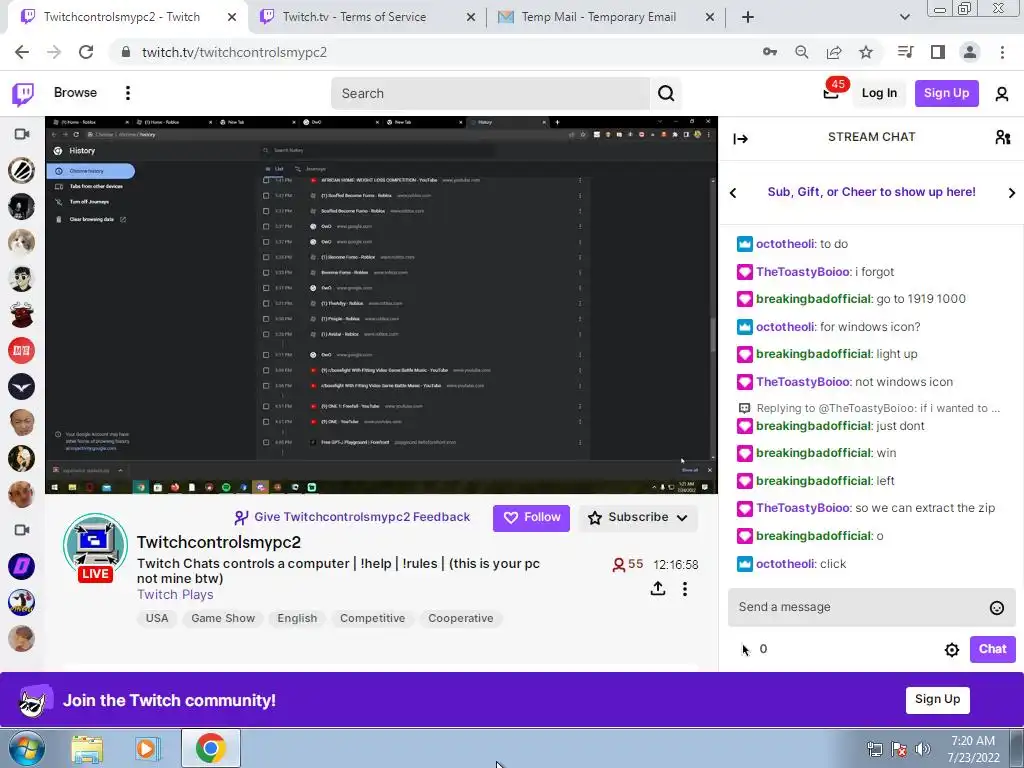Click the bookmark star in address bar

click(866, 52)
